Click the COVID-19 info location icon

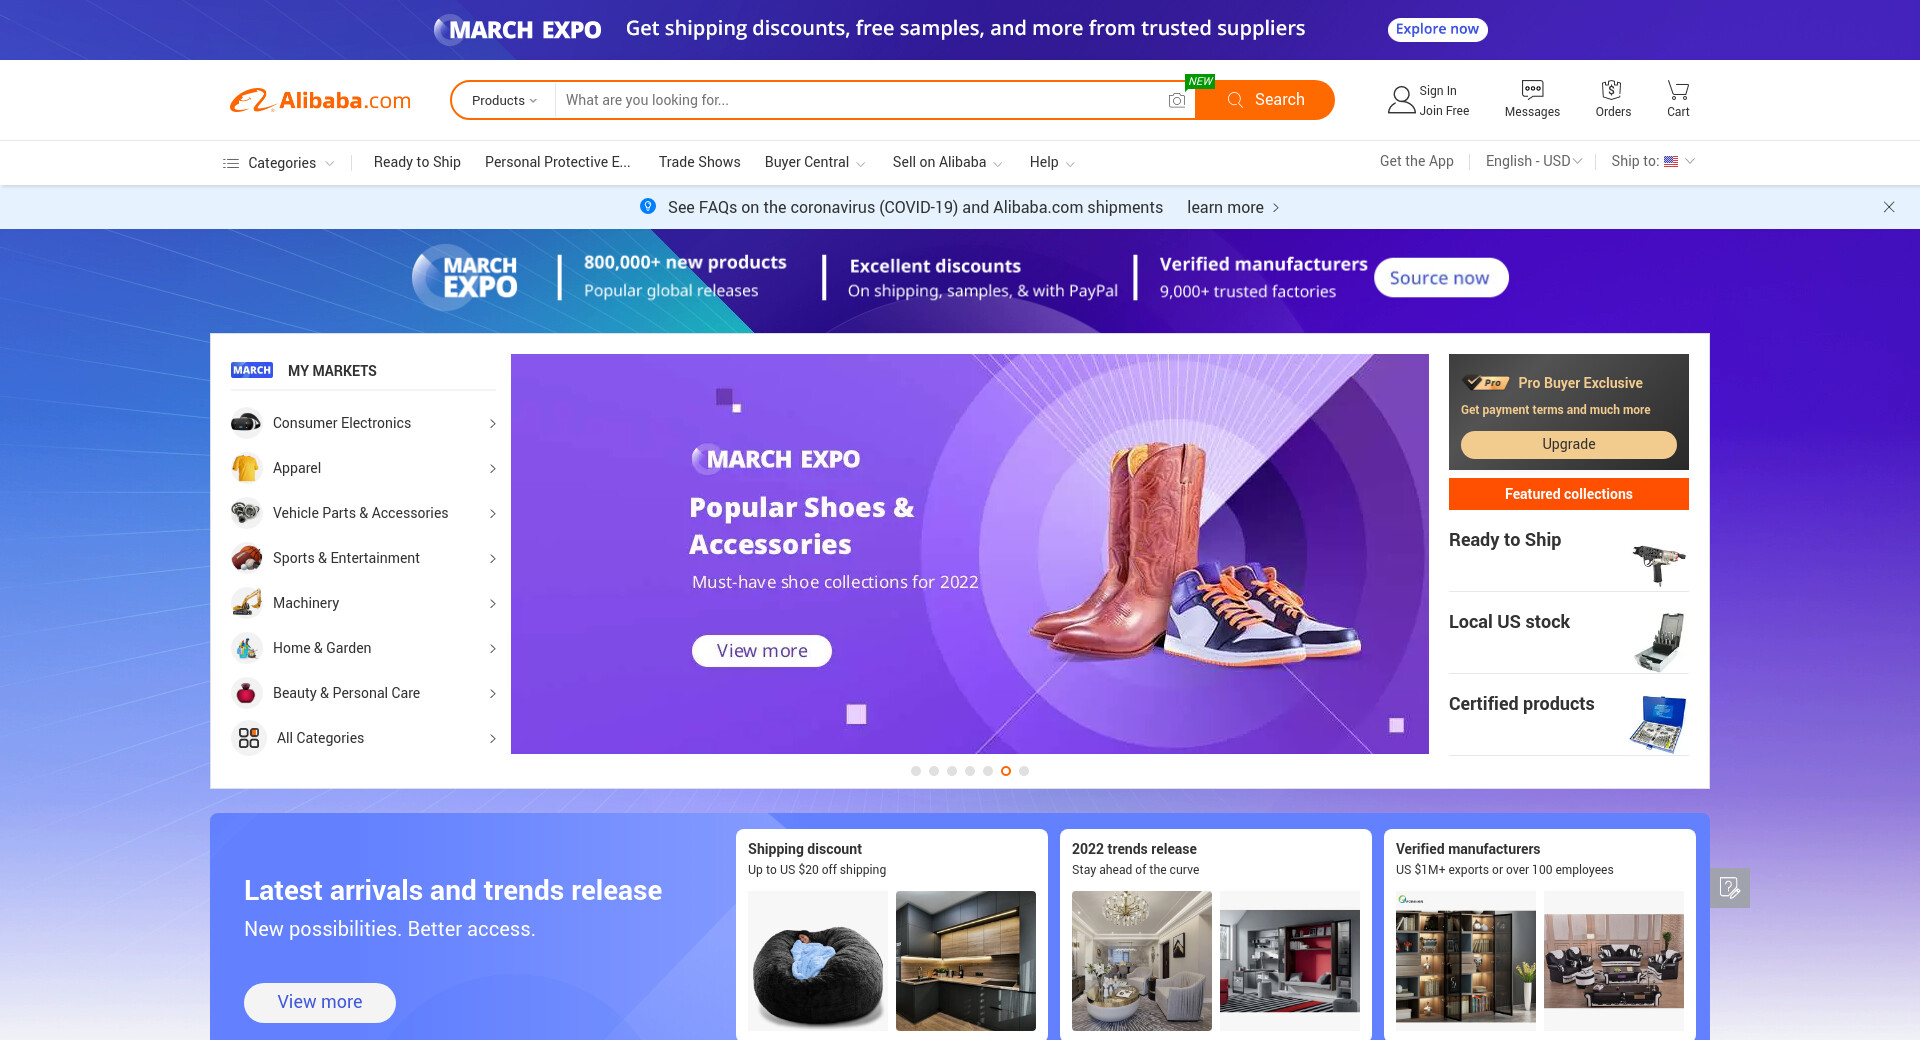(x=648, y=206)
